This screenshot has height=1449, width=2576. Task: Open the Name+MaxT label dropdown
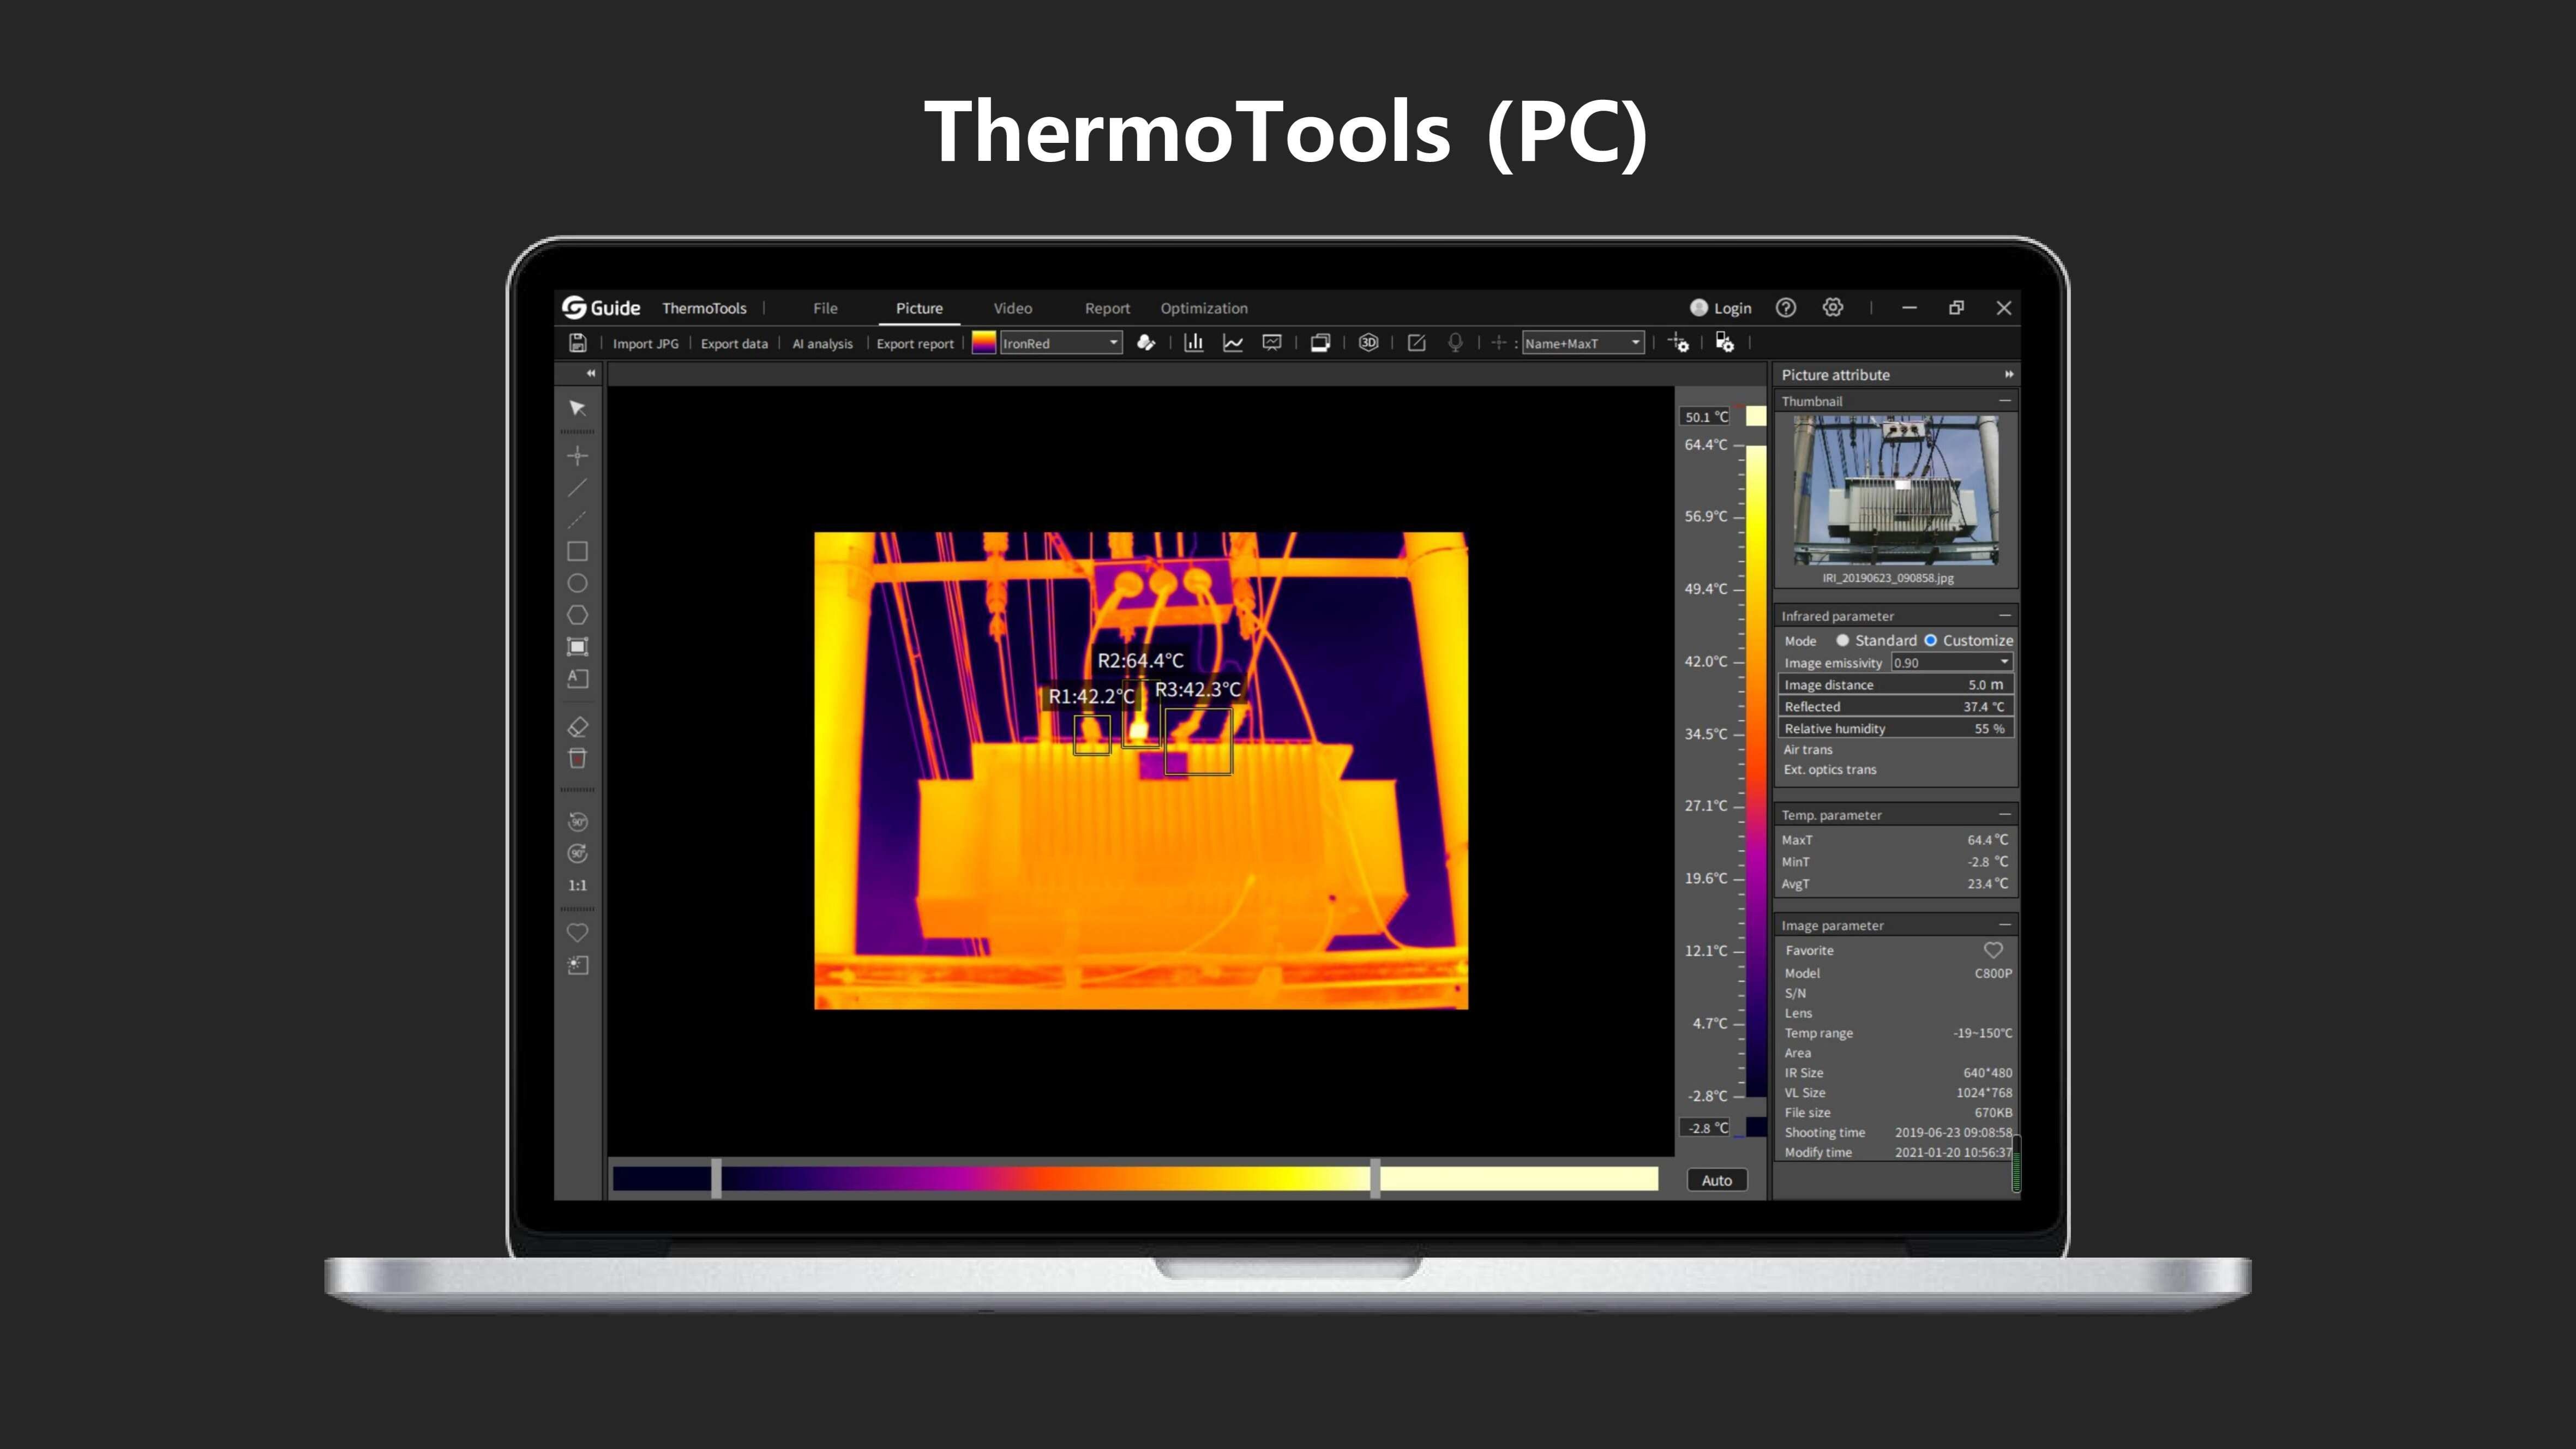1582,343
